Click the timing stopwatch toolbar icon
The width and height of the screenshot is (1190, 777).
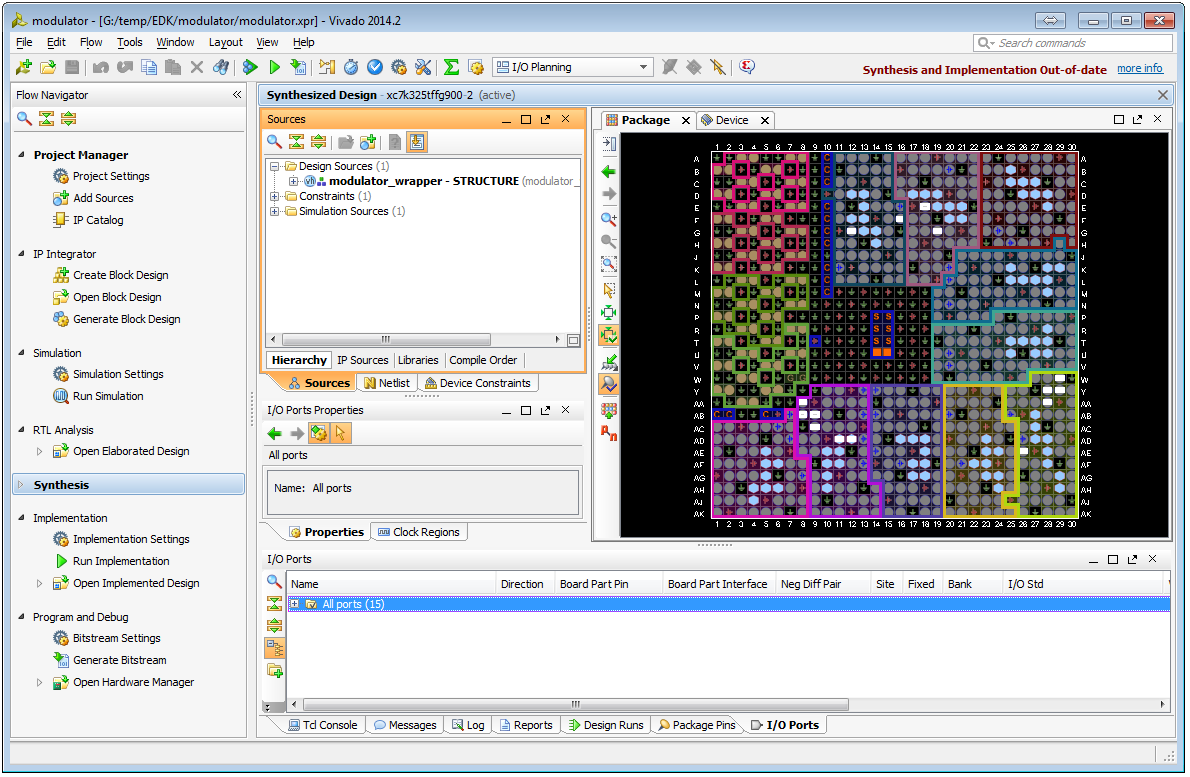pos(351,68)
